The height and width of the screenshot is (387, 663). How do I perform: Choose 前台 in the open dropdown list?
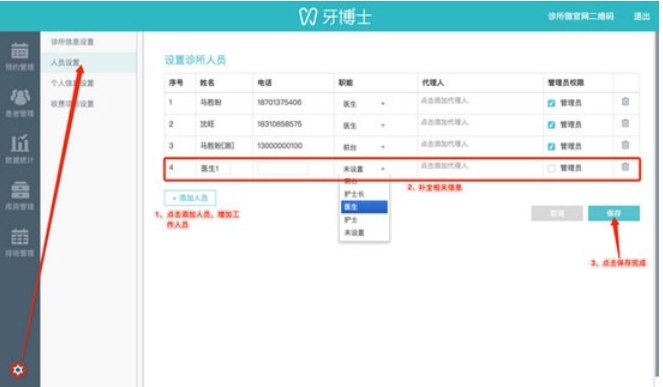coord(364,181)
